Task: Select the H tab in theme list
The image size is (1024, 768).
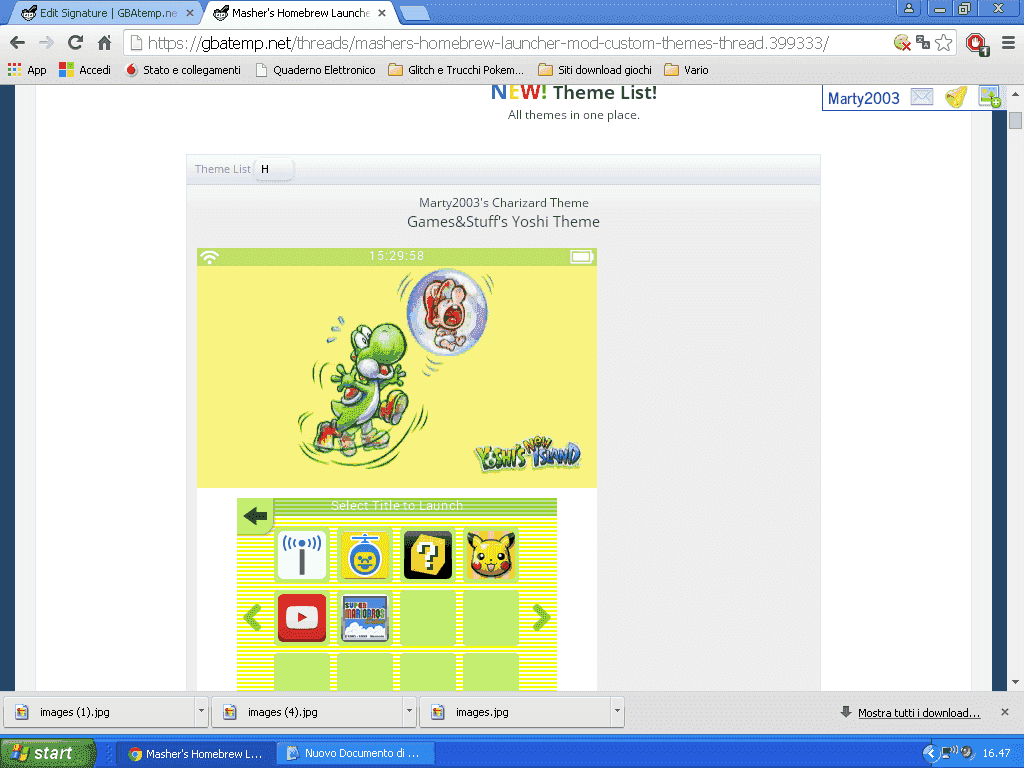Action: 274,169
